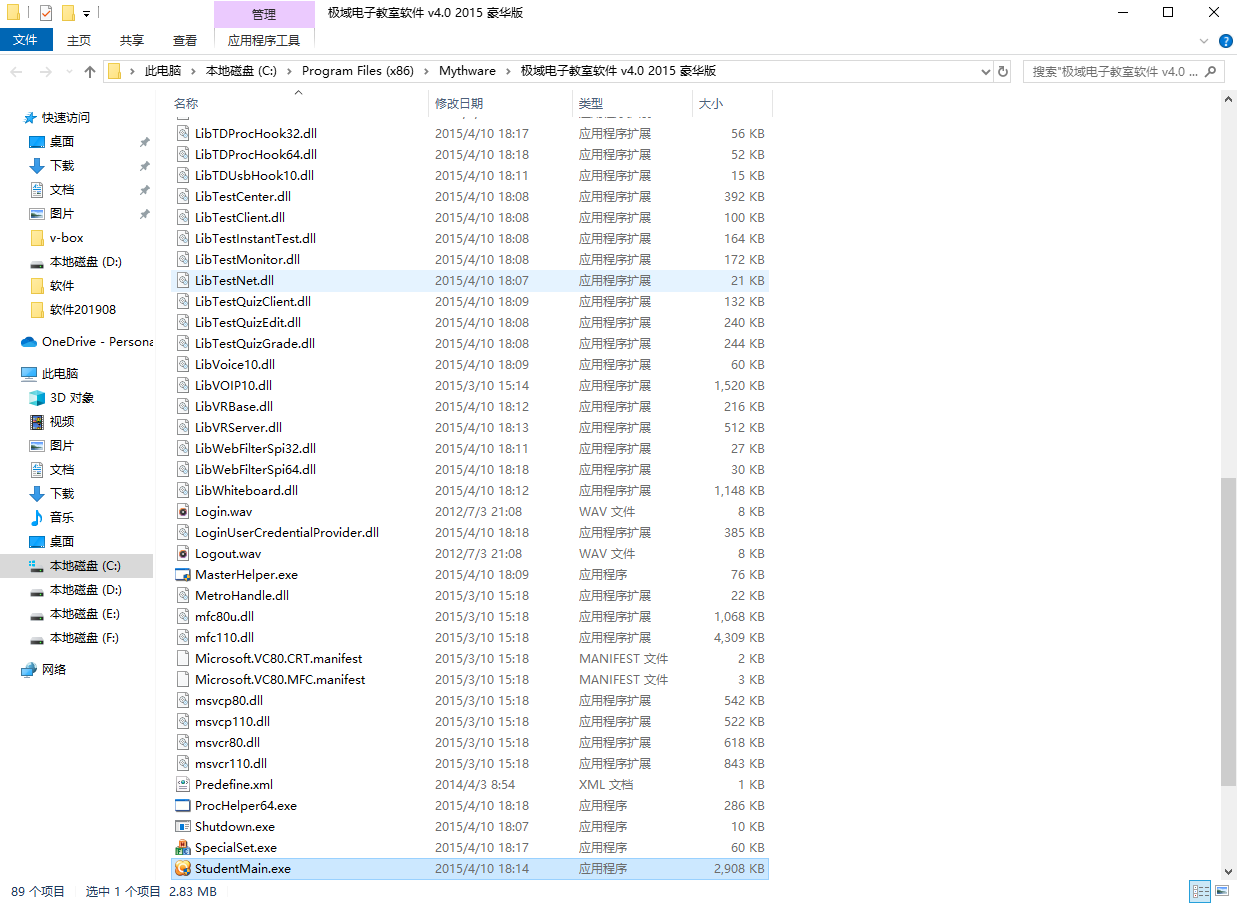Image resolution: width=1238 pixels, height=904 pixels.
Task: Click the Shutdown.exe file icon
Action: (182, 827)
